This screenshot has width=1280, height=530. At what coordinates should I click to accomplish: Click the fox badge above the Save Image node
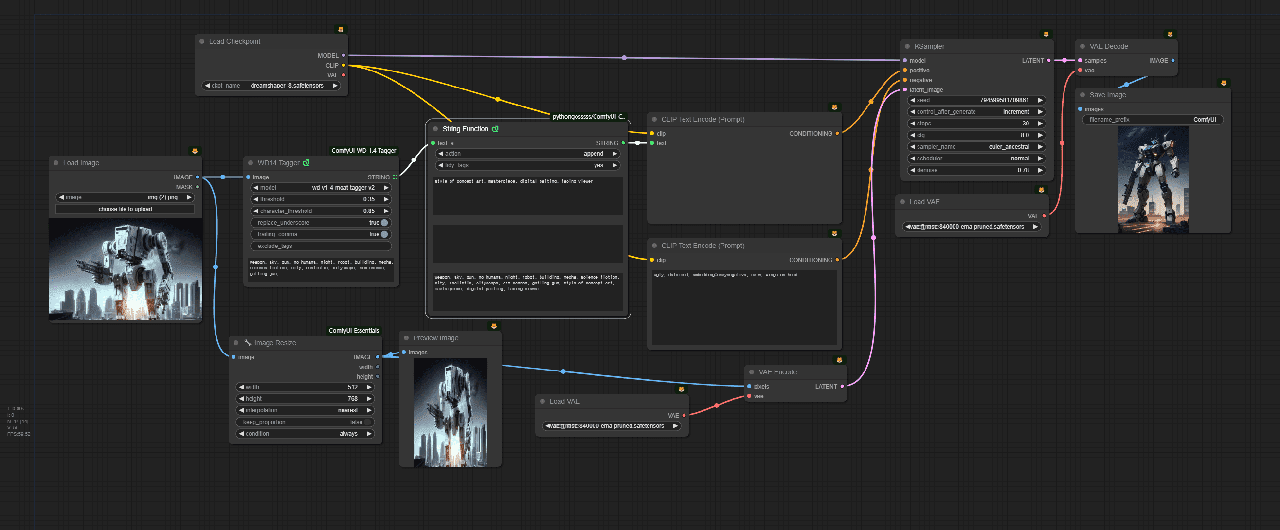click(1223, 83)
